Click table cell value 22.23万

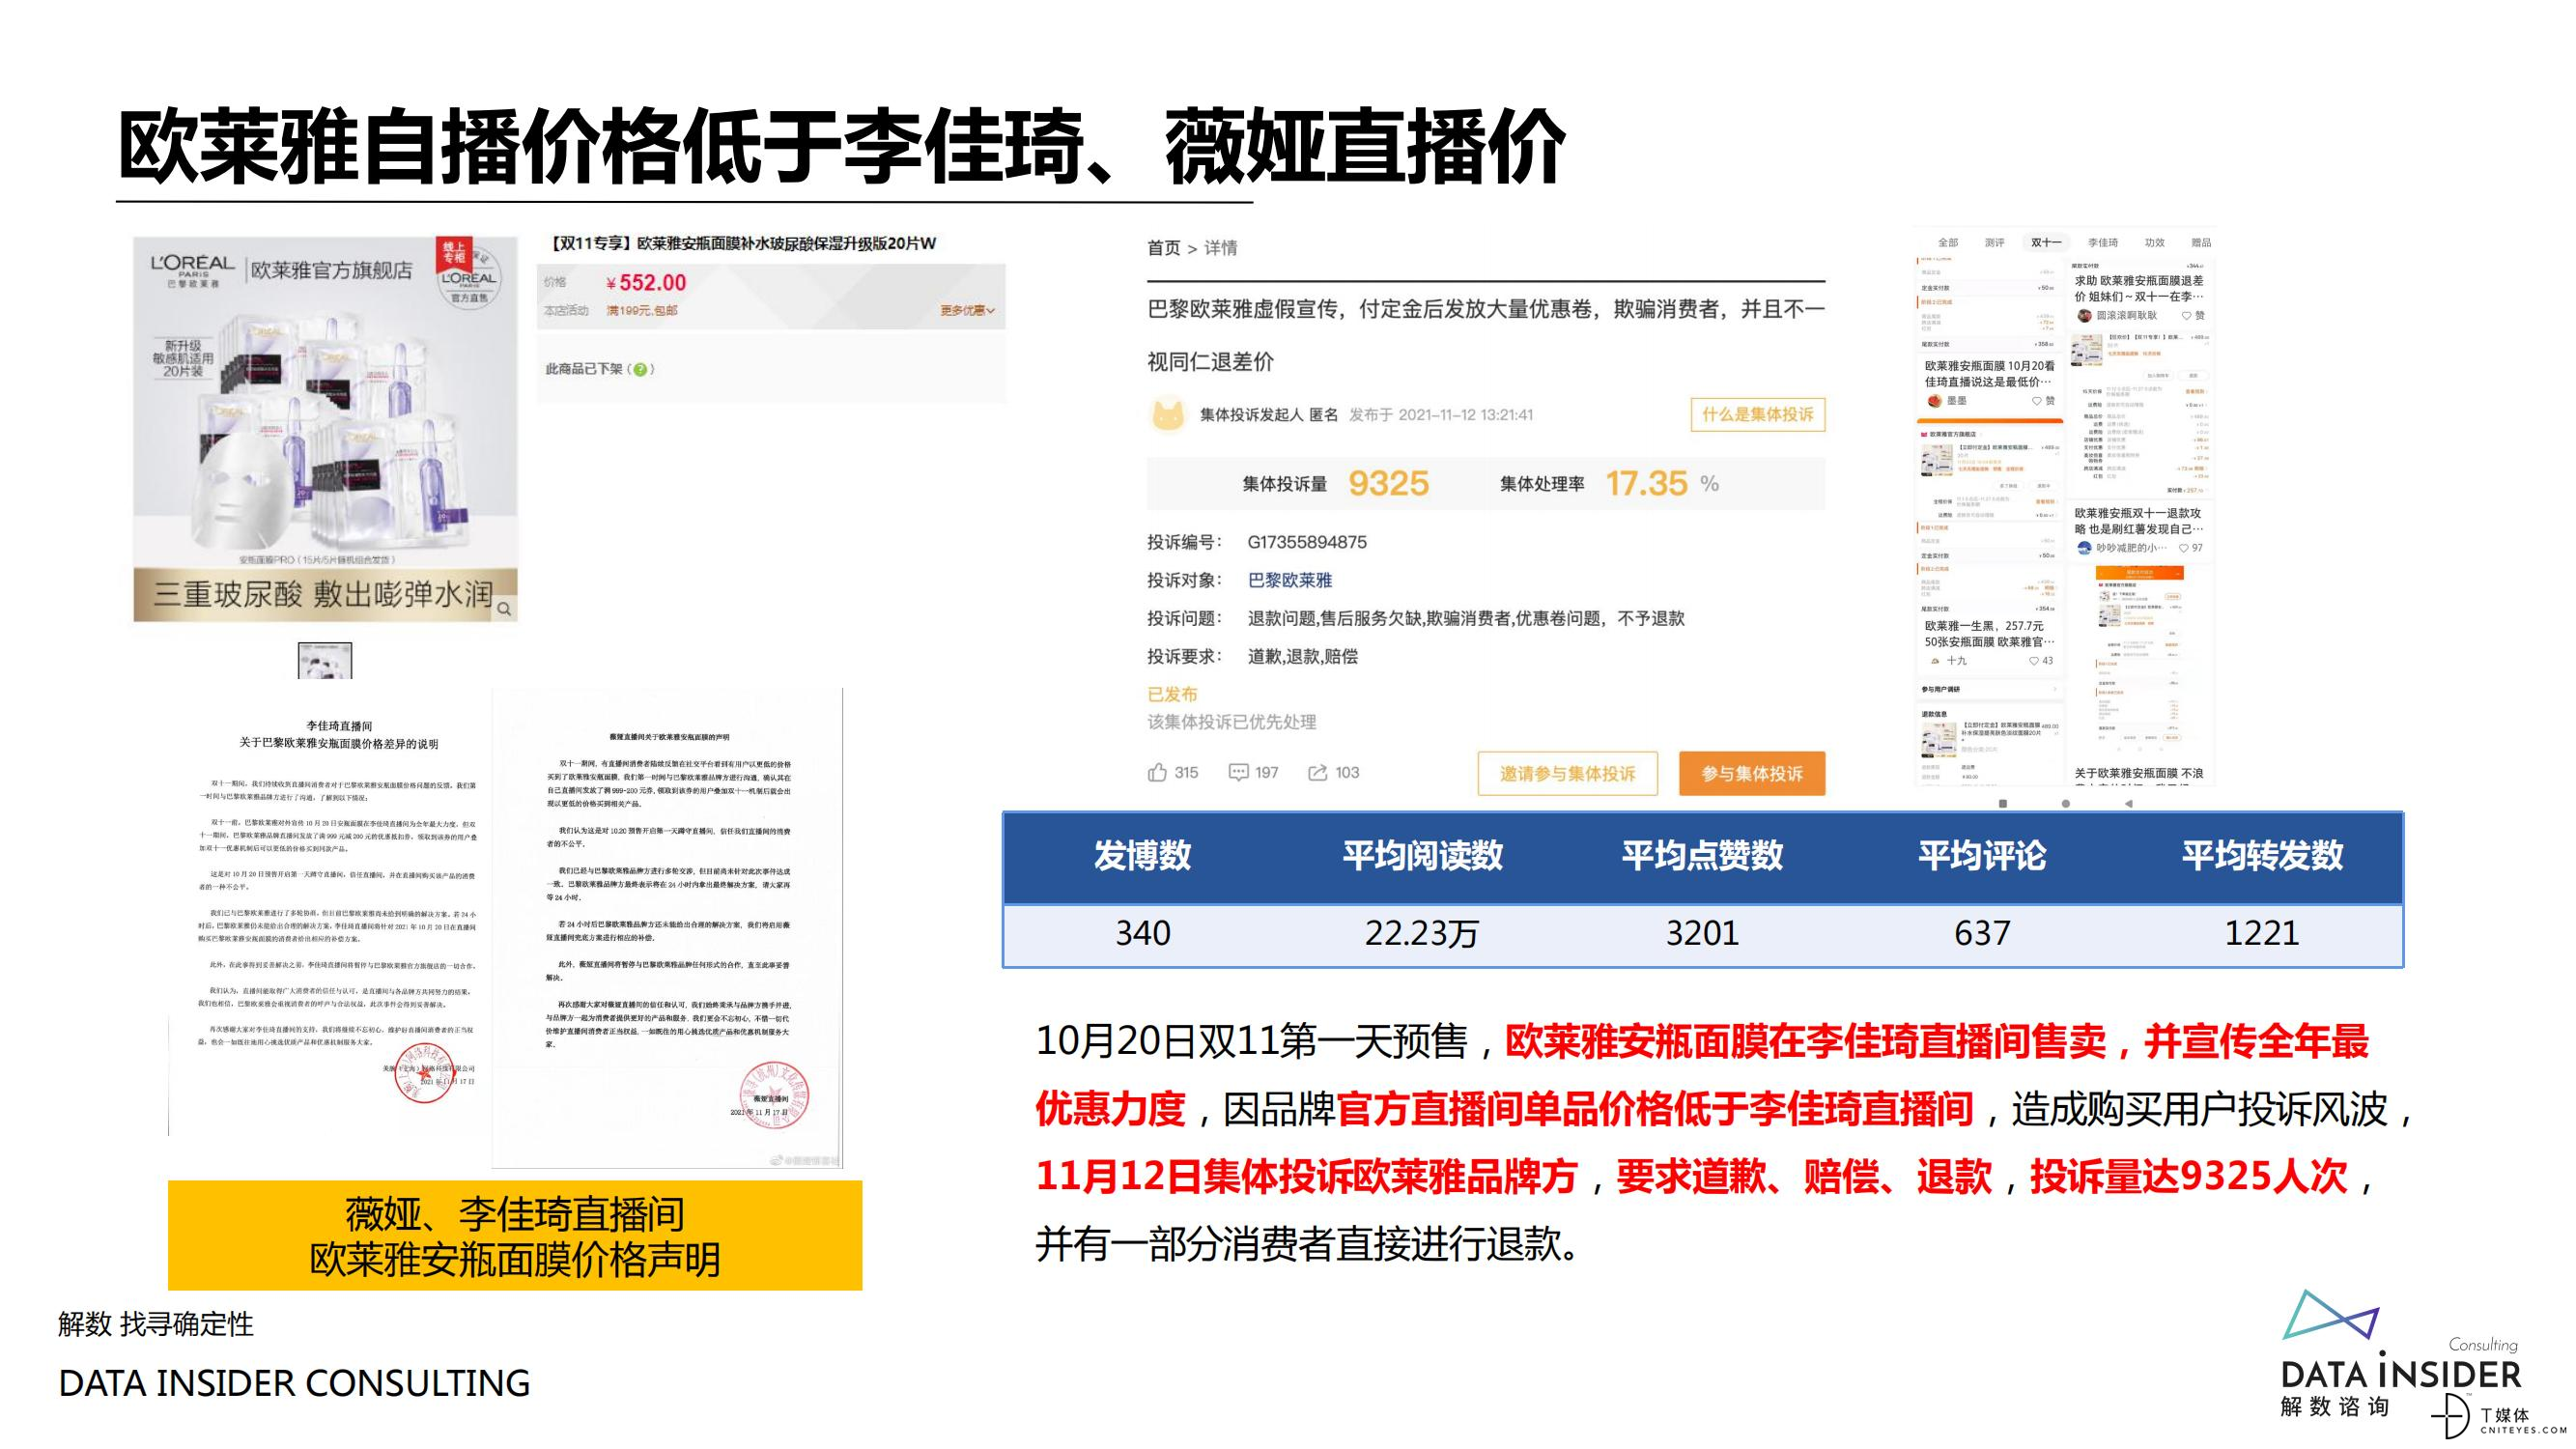tap(1422, 933)
